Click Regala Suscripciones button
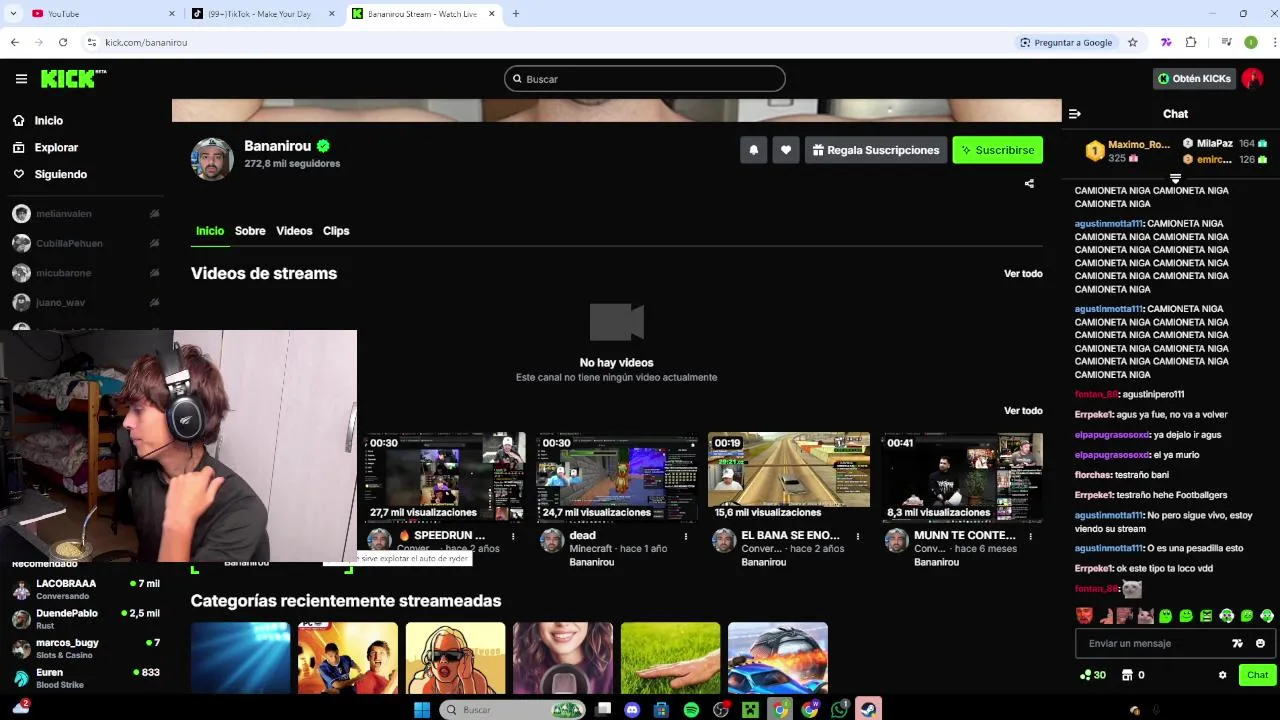 click(876, 150)
